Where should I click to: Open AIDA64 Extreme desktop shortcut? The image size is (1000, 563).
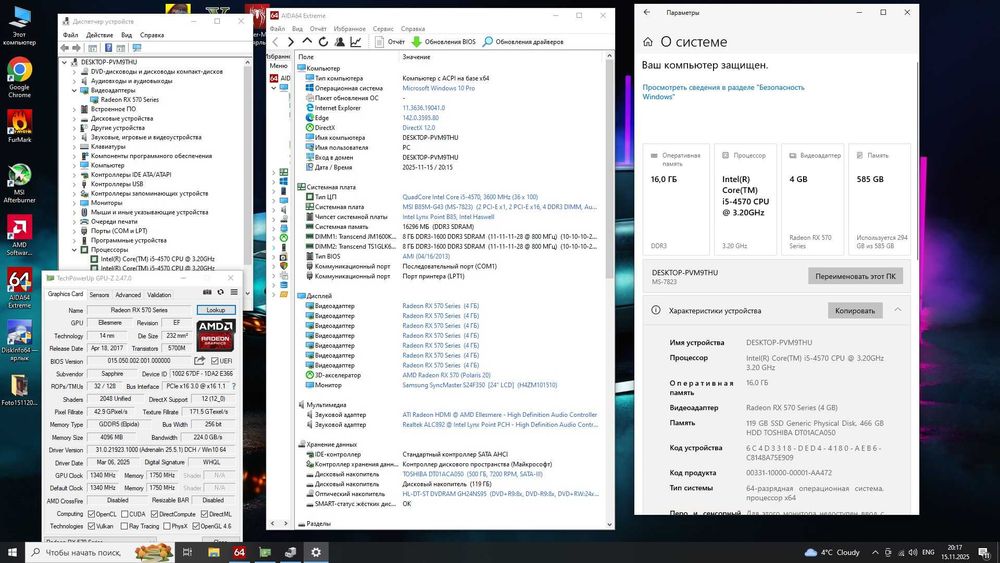coord(20,288)
